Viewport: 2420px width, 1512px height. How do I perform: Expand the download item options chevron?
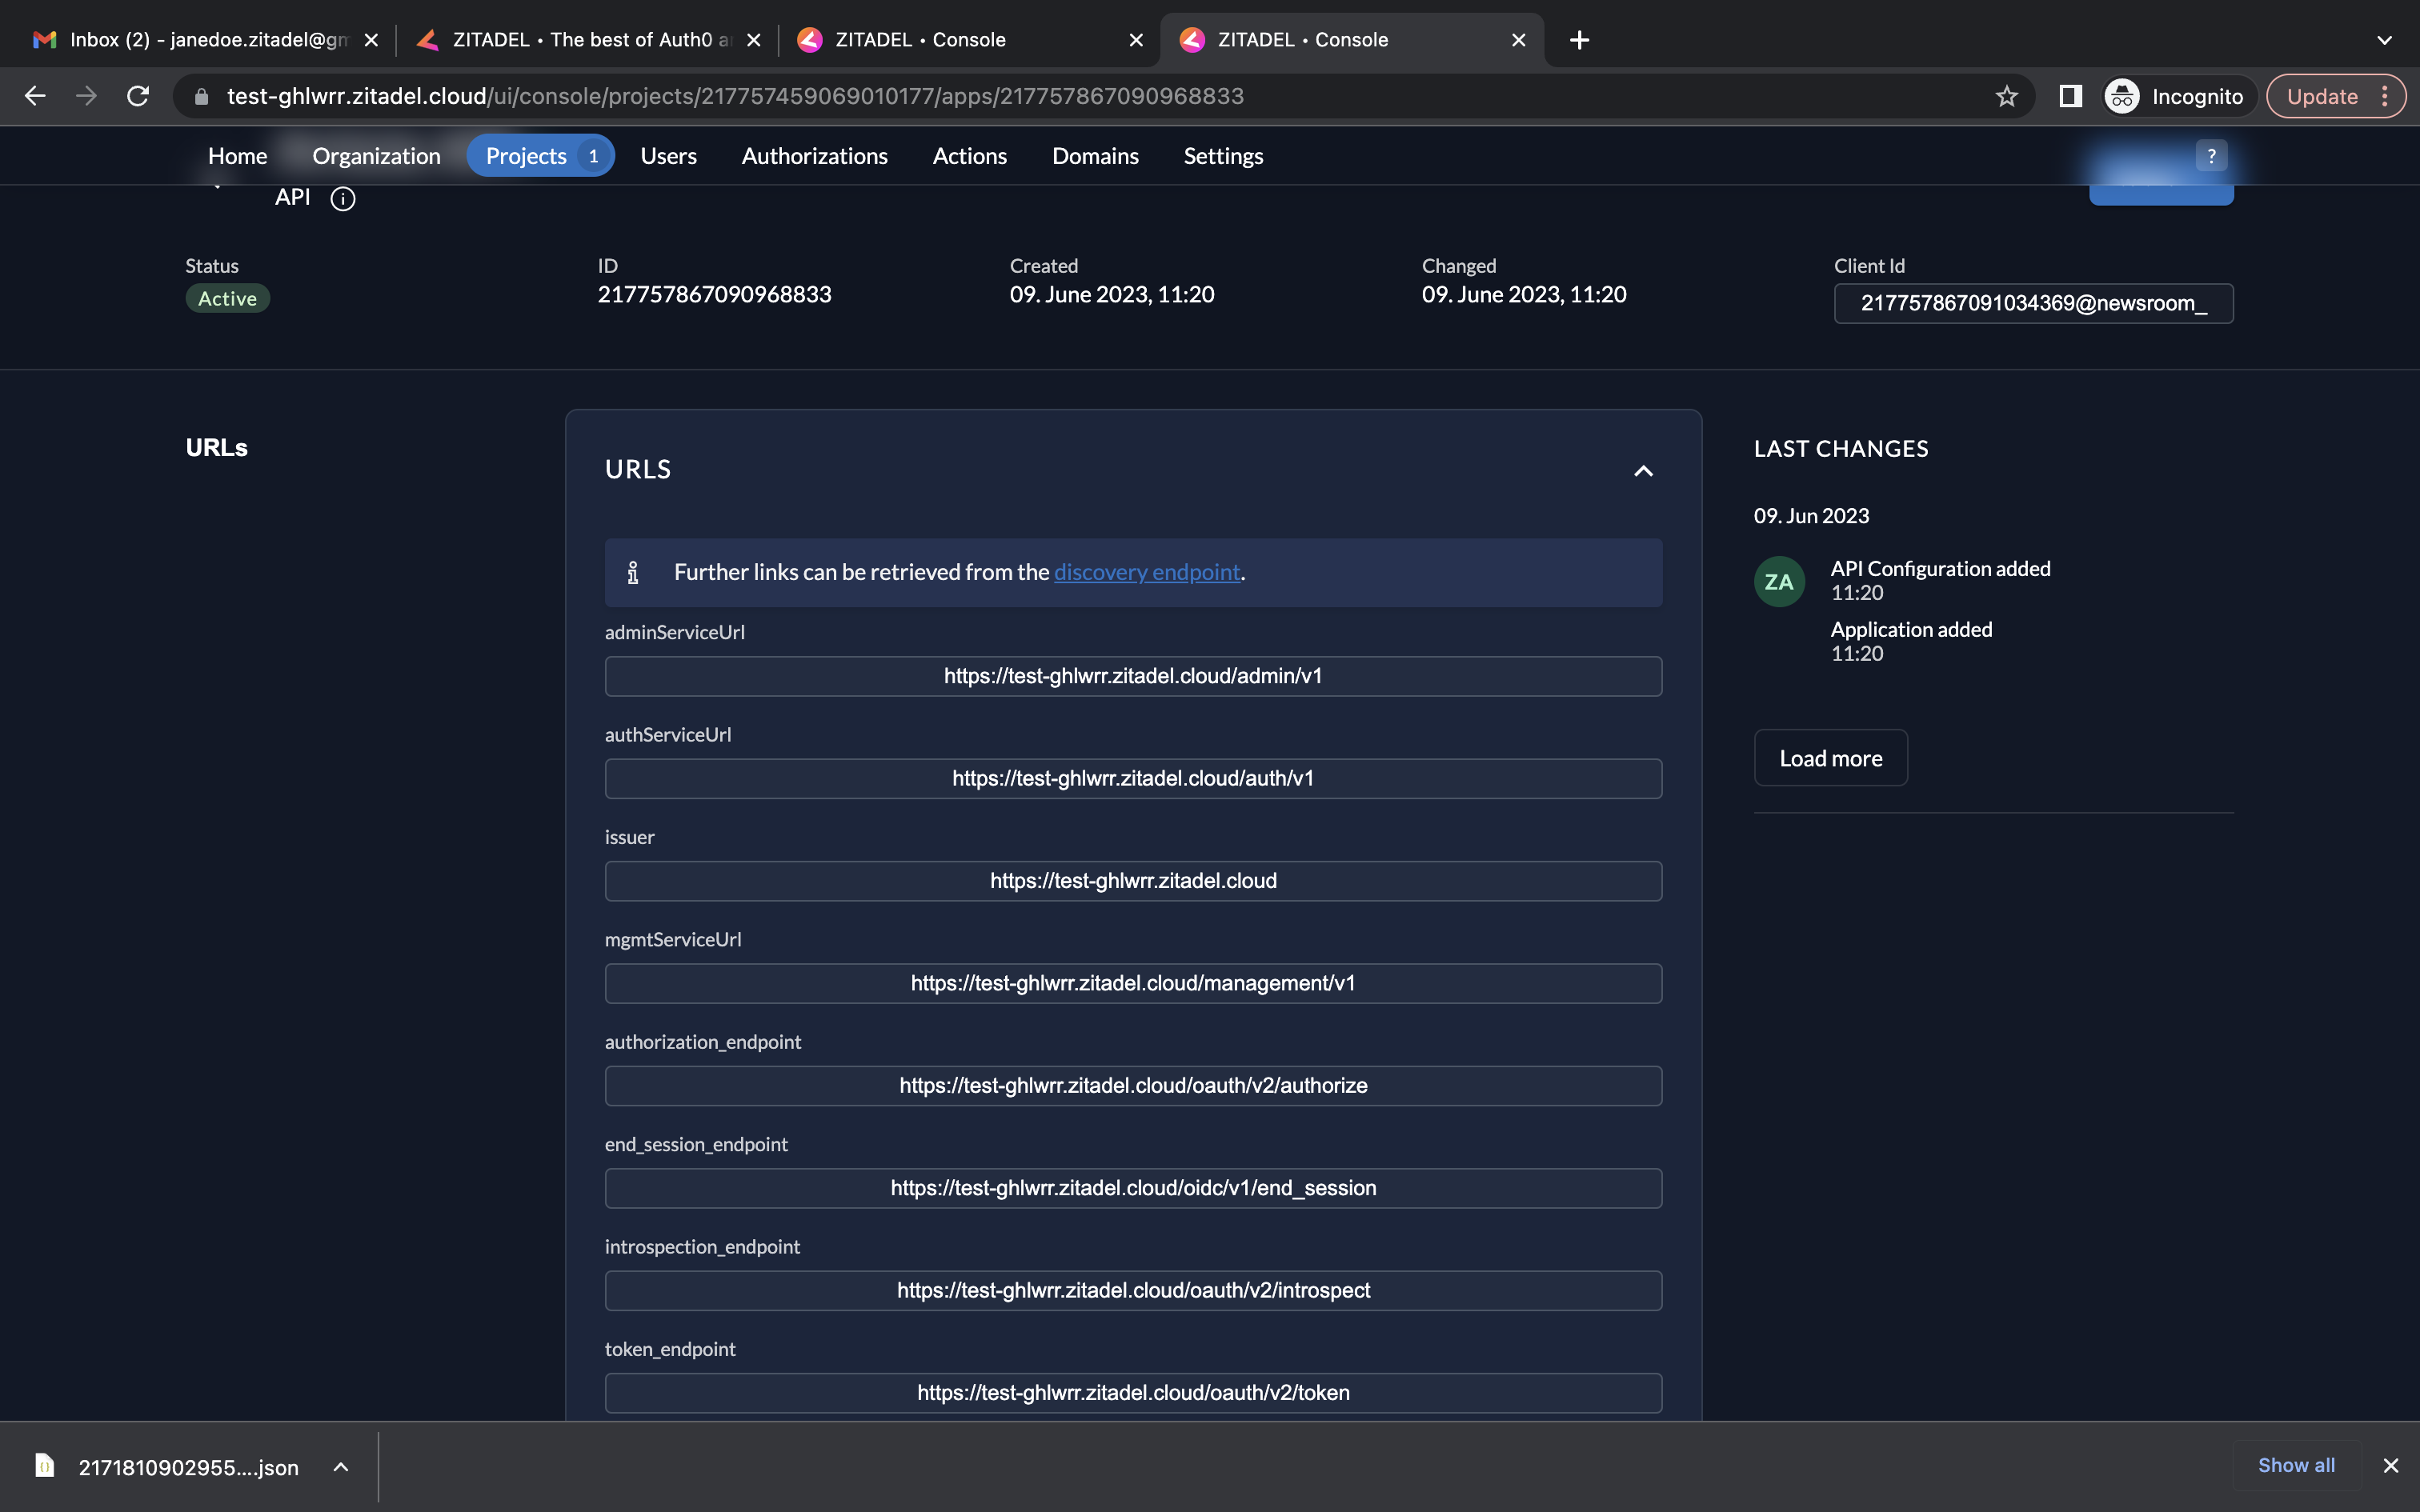(x=340, y=1467)
